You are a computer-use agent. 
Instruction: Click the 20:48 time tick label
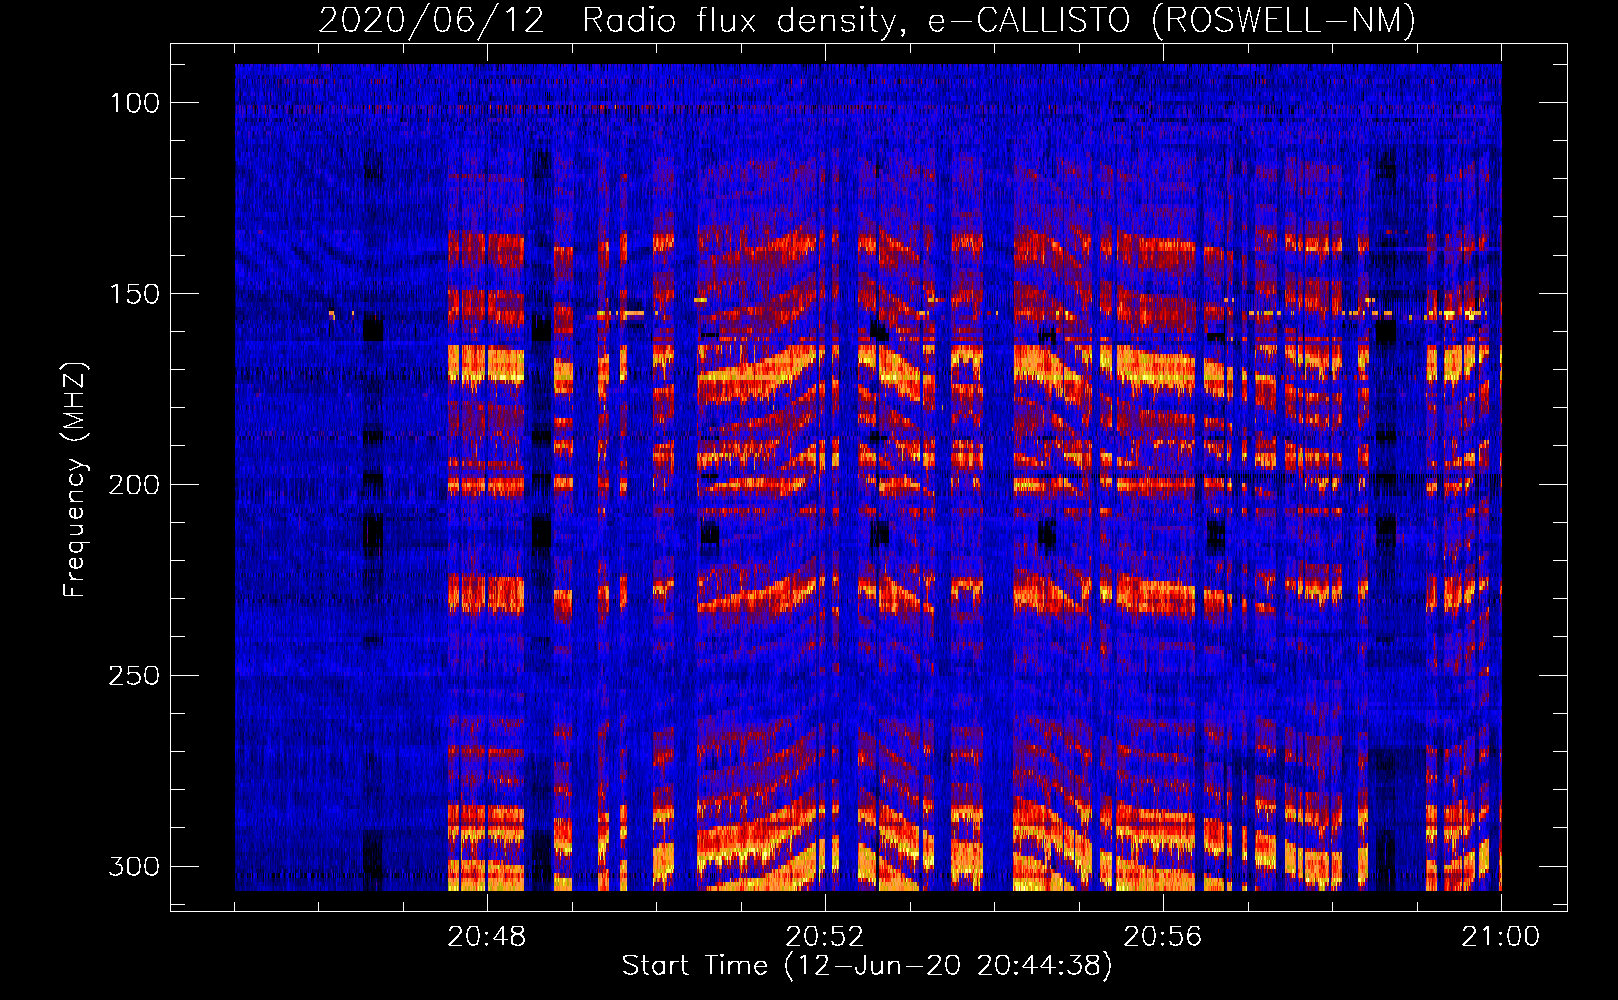coord(487,937)
